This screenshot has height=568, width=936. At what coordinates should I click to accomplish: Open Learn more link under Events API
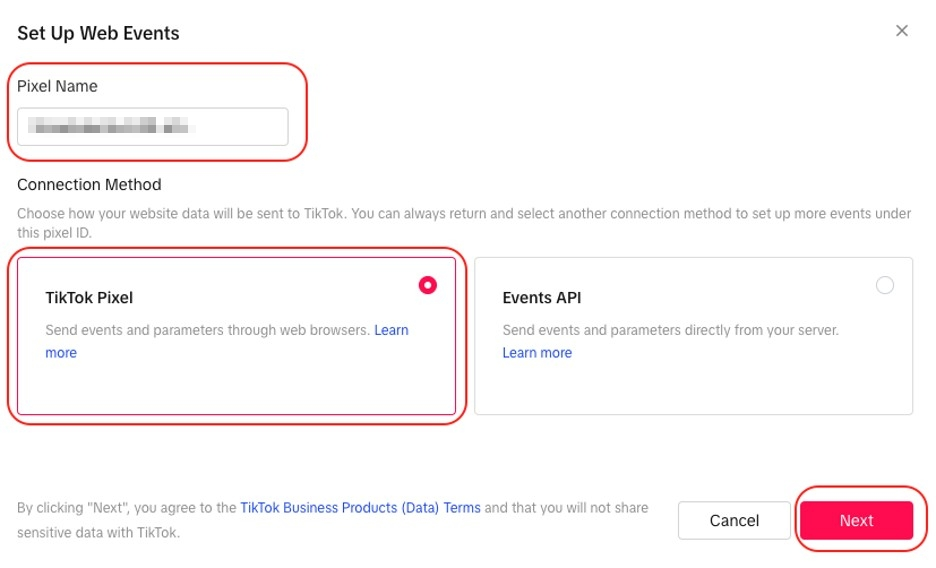pyautogui.click(x=537, y=353)
